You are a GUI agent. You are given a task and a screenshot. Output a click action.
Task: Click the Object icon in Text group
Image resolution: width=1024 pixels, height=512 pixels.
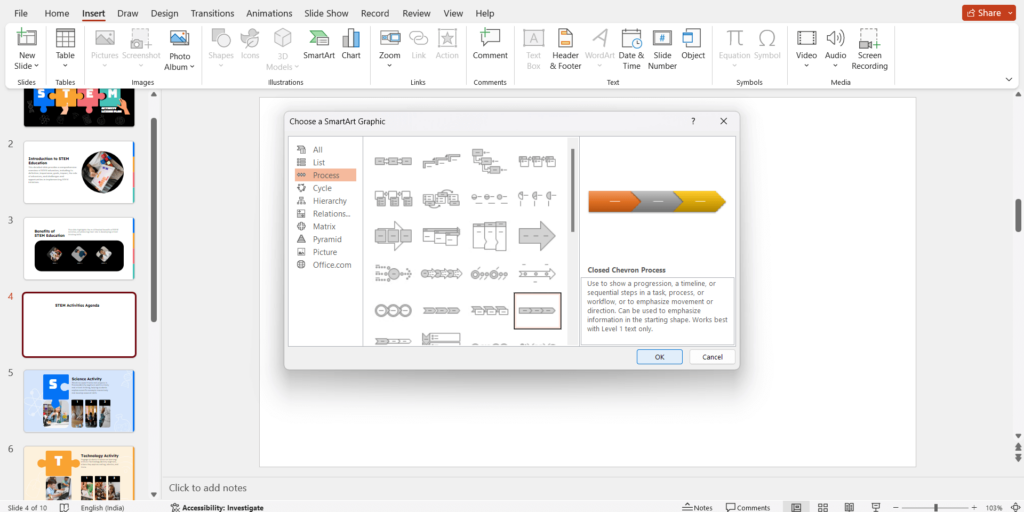click(x=693, y=43)
